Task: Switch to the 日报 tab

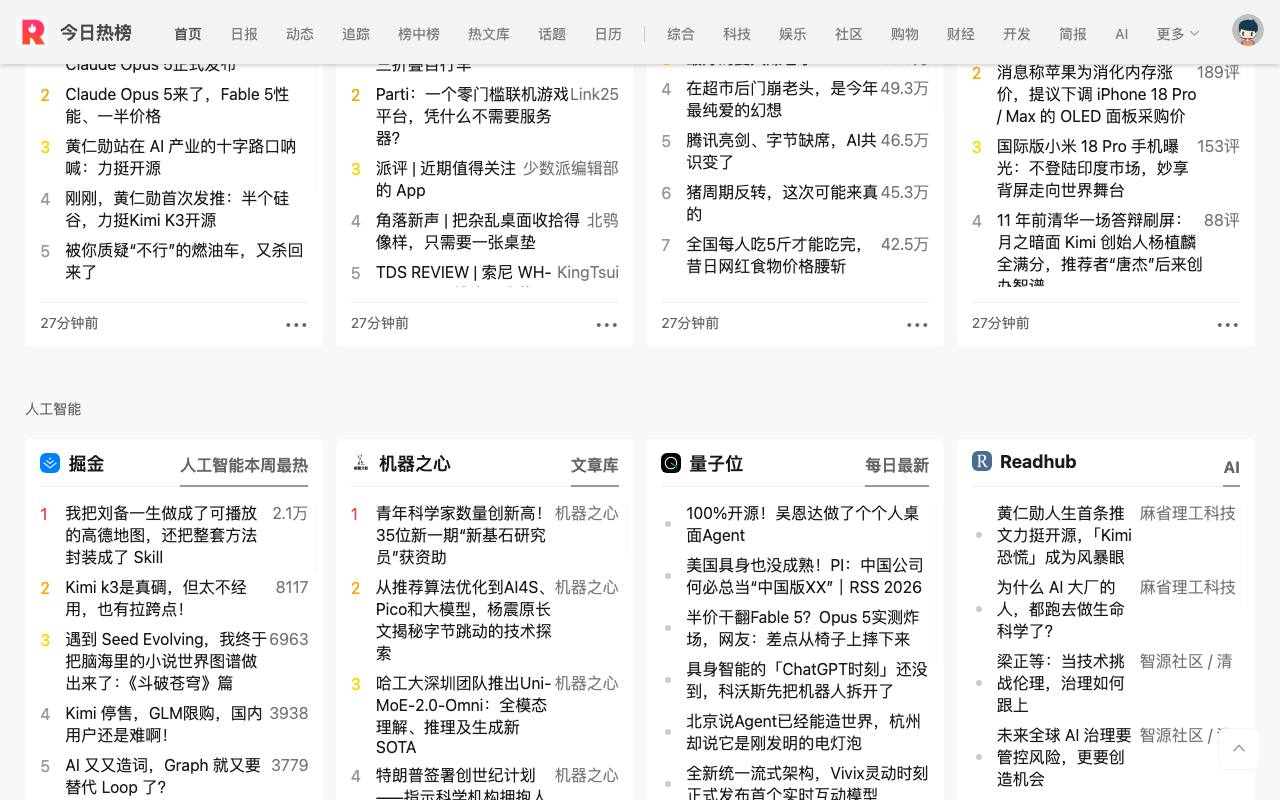Action: pos(244,34)
